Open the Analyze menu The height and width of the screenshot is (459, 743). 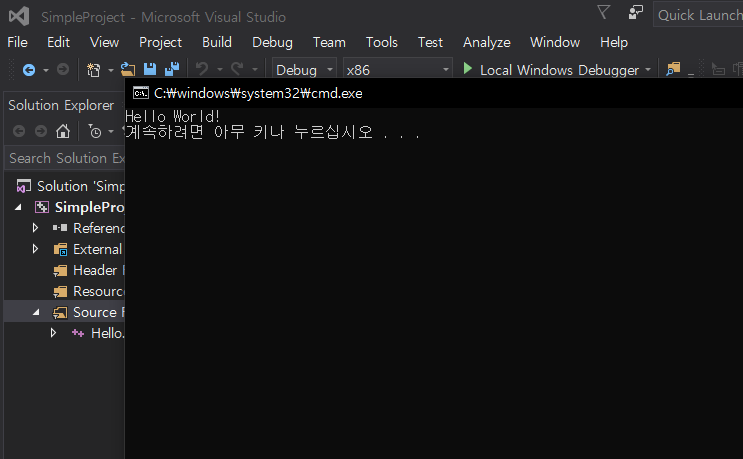point(487,42)
